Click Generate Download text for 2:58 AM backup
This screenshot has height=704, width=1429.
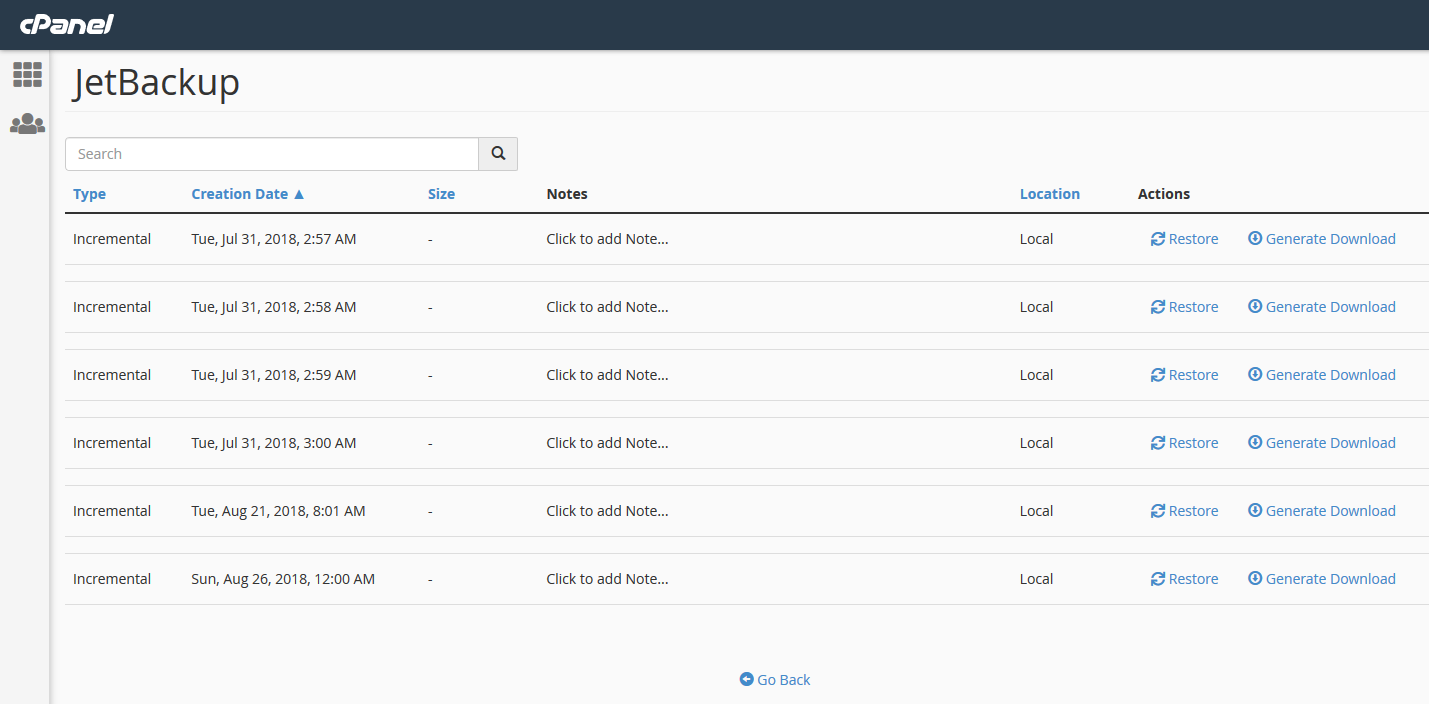click(x=1331, y=307)
